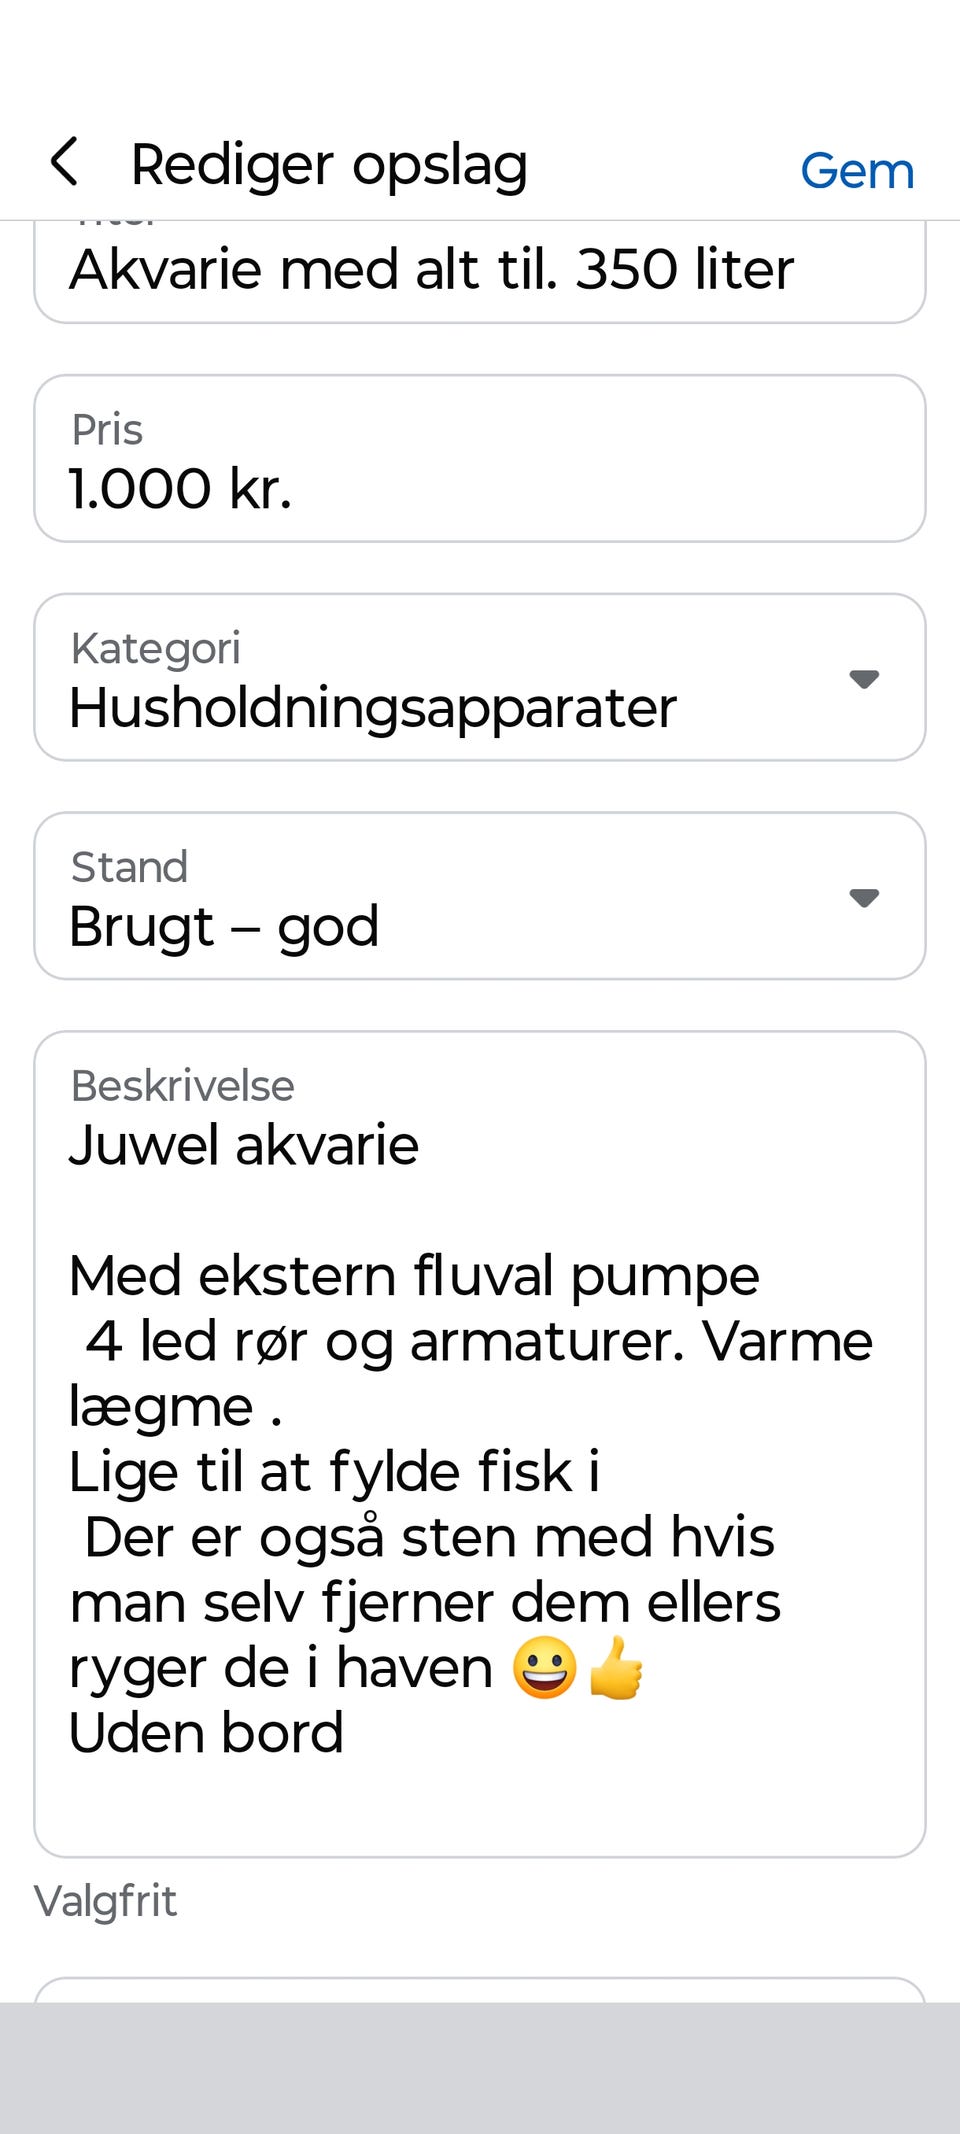Place cursor on 'Med ekstern fluval pumpe' line
This screenshot has width=960, height=2134.
tap(414, 1276)
